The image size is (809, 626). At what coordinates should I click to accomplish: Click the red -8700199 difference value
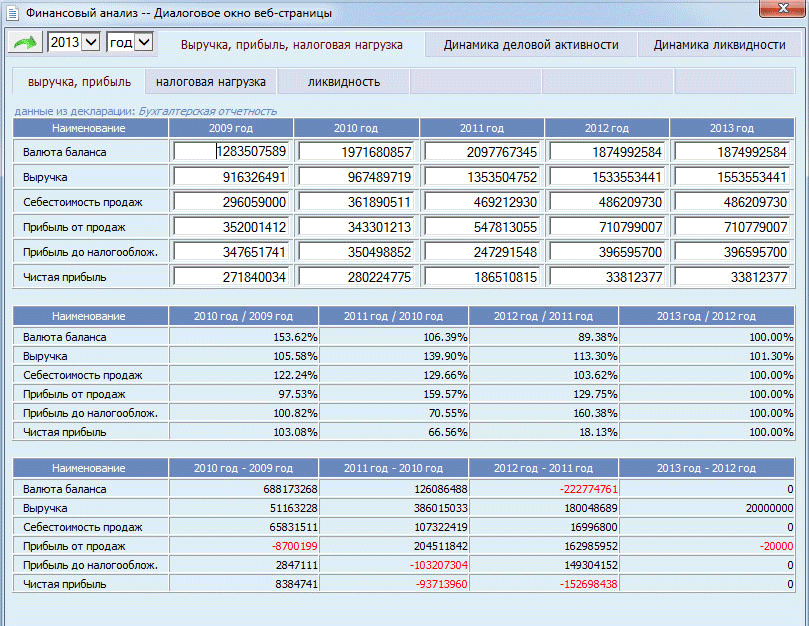293,546
